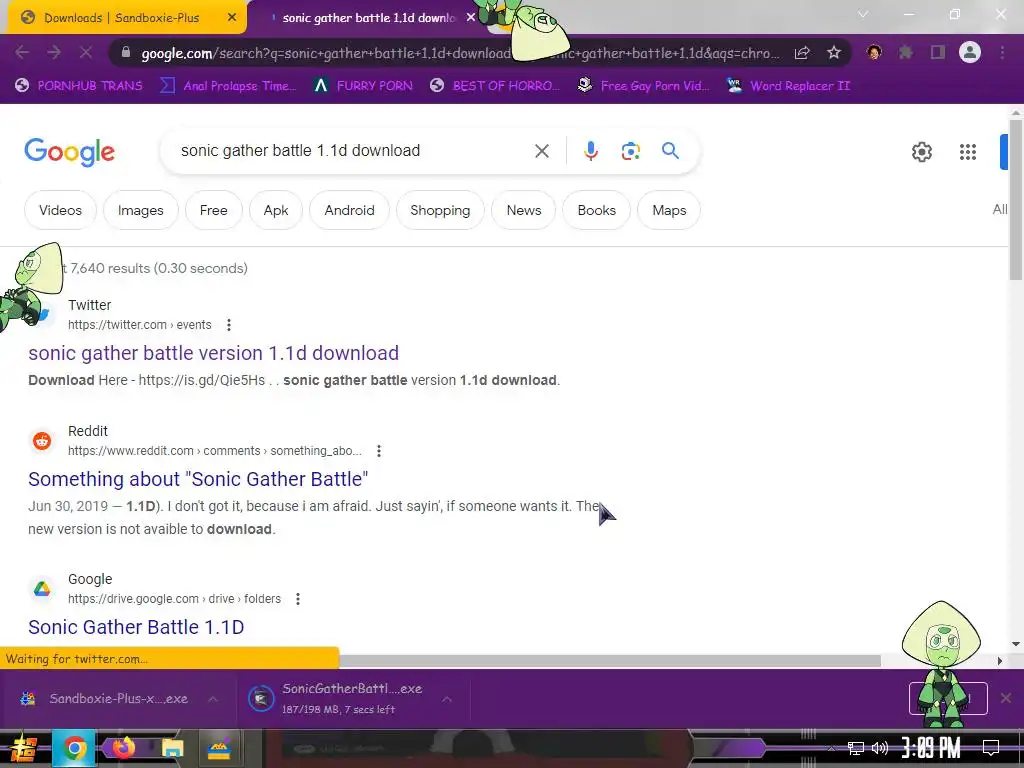Open the Chrome three-dot menu
The height and width of the screenshot is (768, 1024).
(x=1002, y=52)
